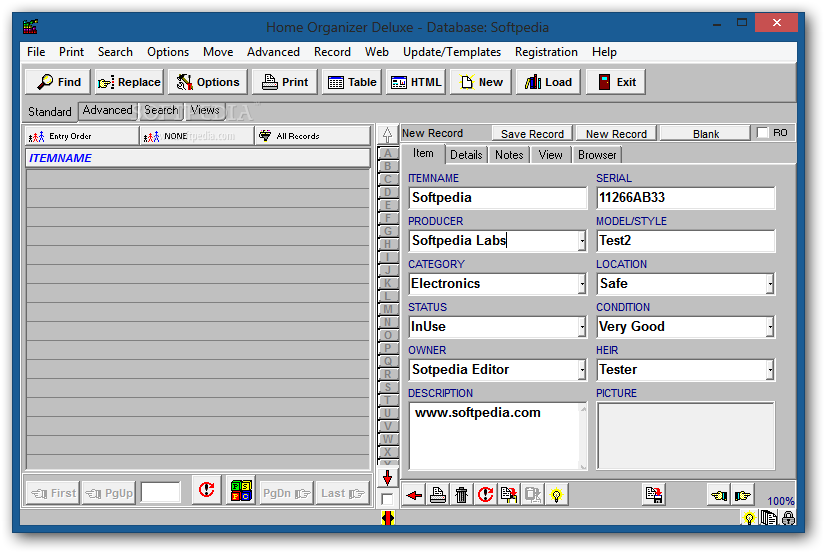
Task: Open the Replace tool
Action: click(x=129, y=82)
